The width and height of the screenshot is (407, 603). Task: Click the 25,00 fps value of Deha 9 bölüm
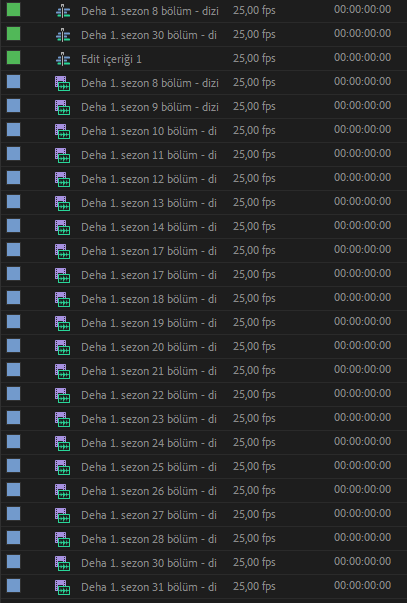coord(254,107)
